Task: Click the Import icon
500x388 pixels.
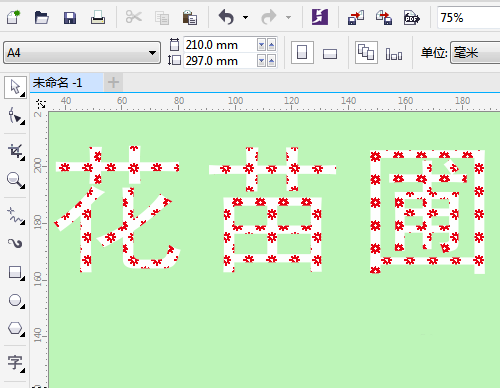Action: click(x=356, y=17)
